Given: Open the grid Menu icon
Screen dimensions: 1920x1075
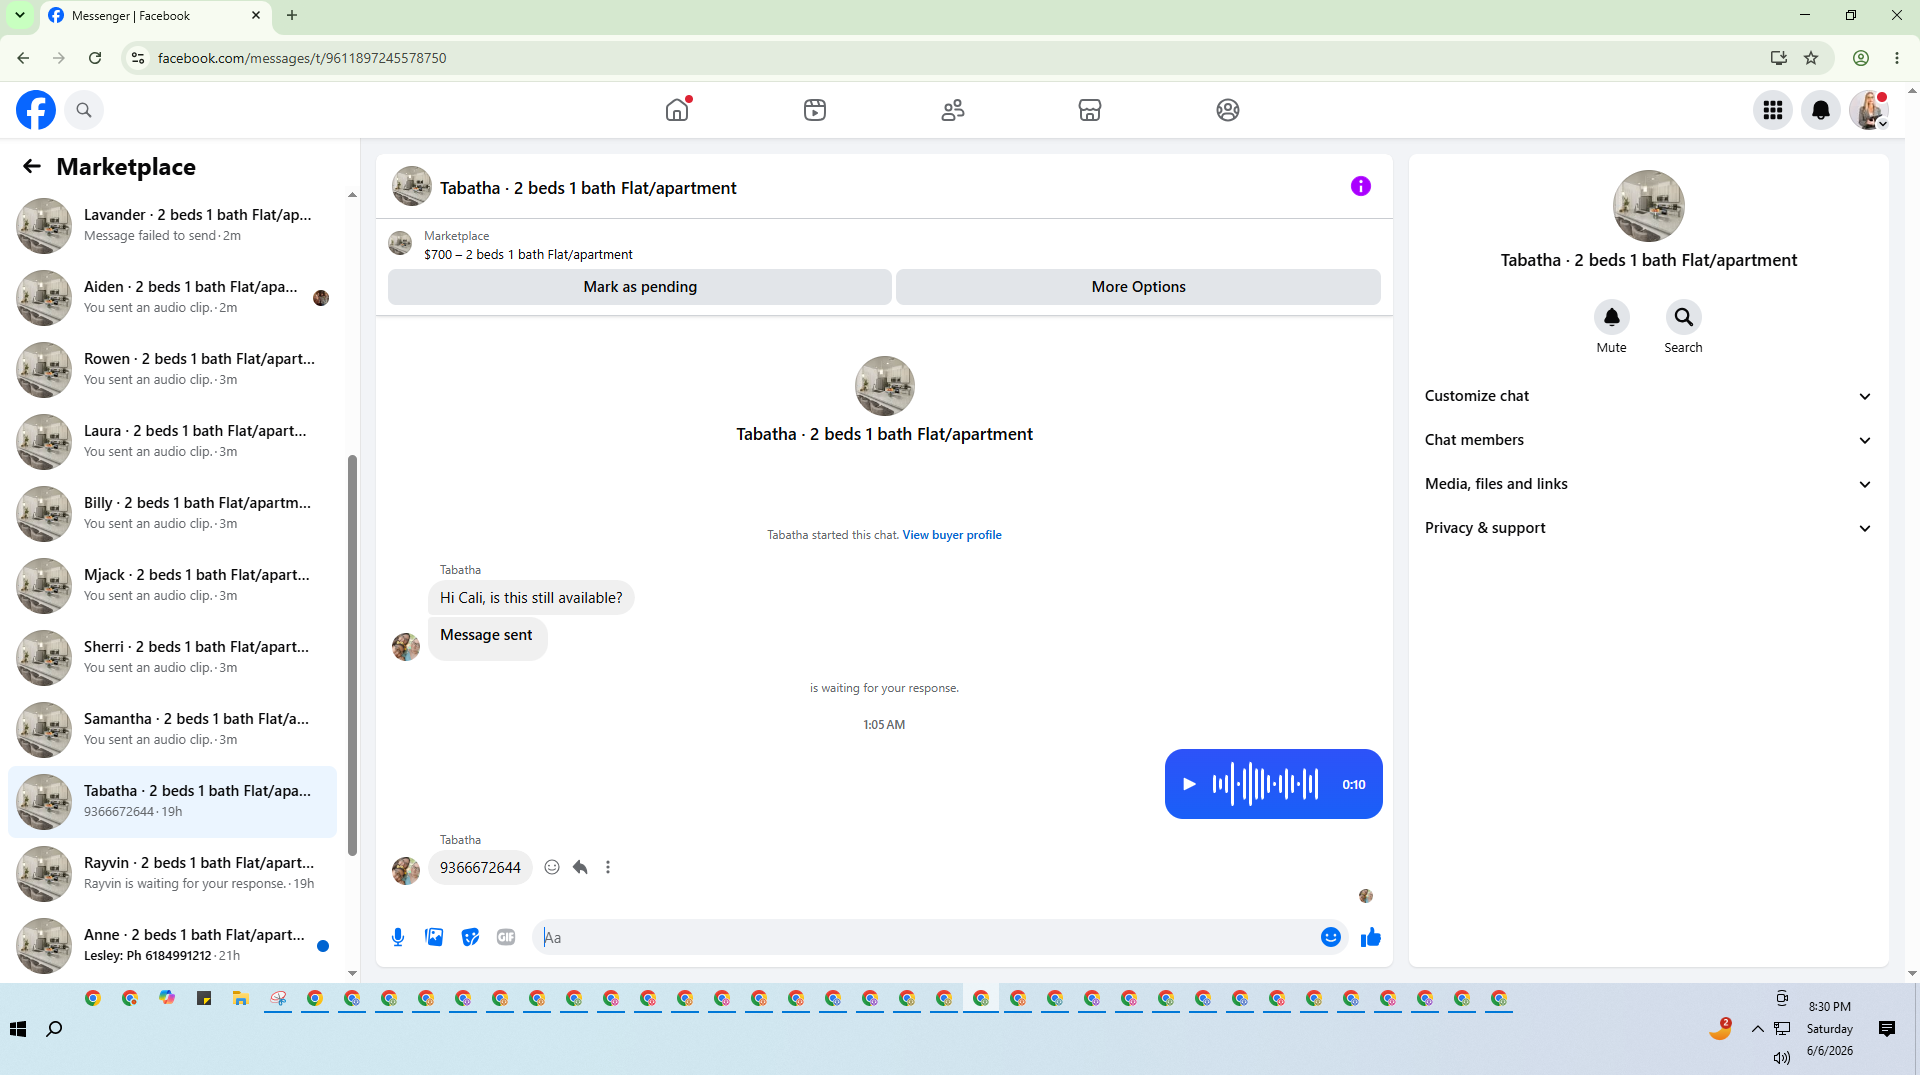Looking at the screenshot, I should (1773, 110).
